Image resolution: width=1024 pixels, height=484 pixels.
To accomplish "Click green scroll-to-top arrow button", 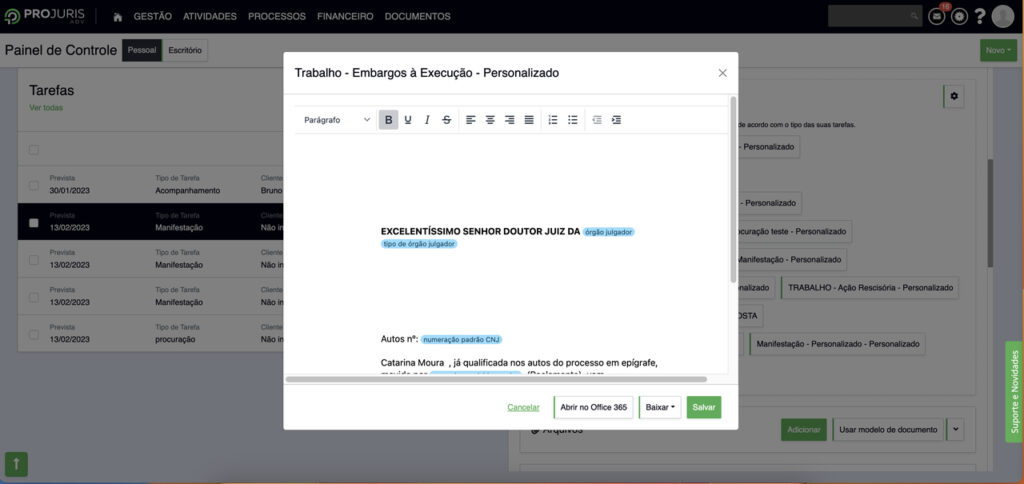I will 16,463.
